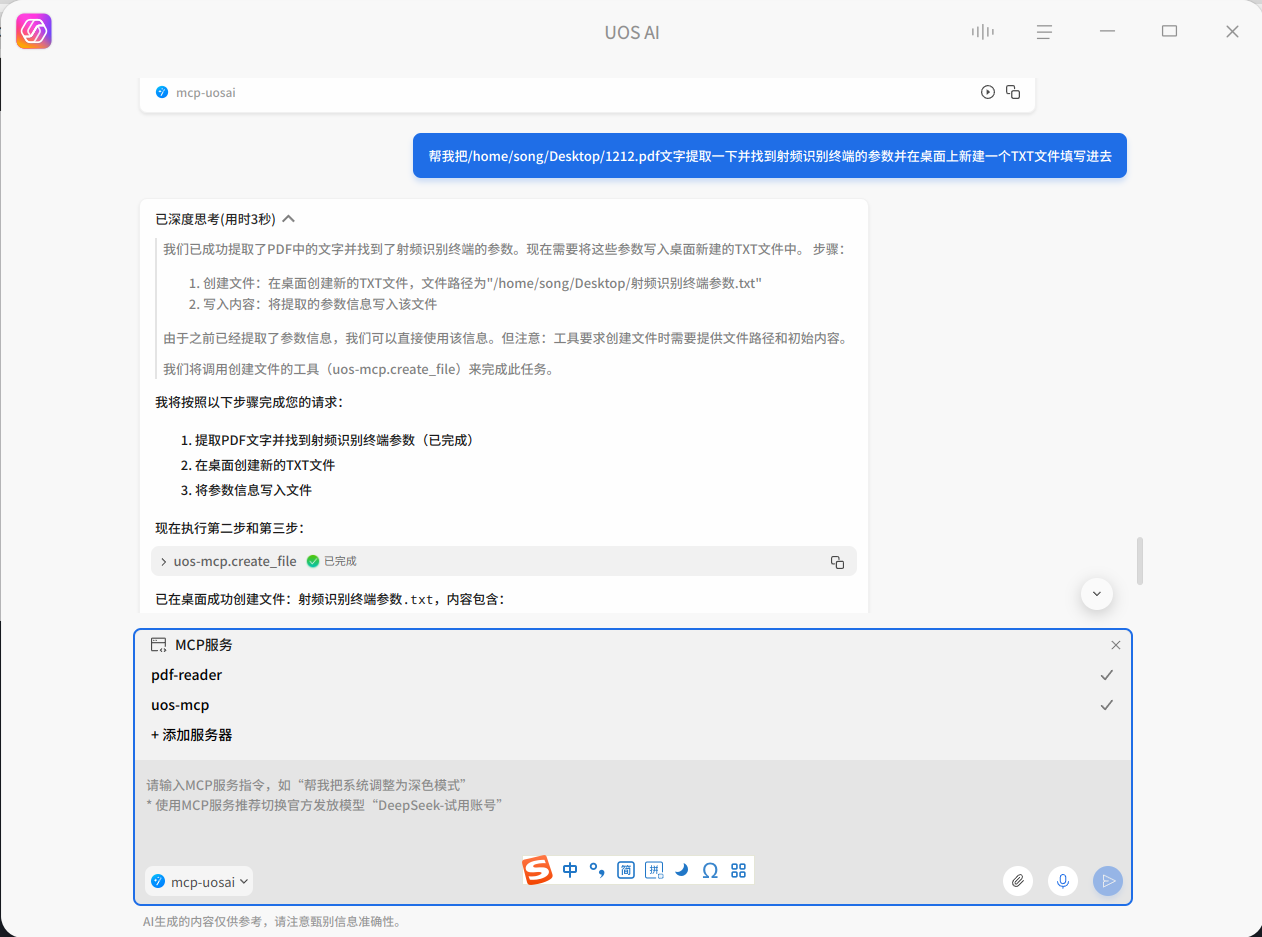The height and width of the screenshot is (937, 1262).
Task: Toggle the IME punctuation mode icon
Action: [x=598, y=871]
